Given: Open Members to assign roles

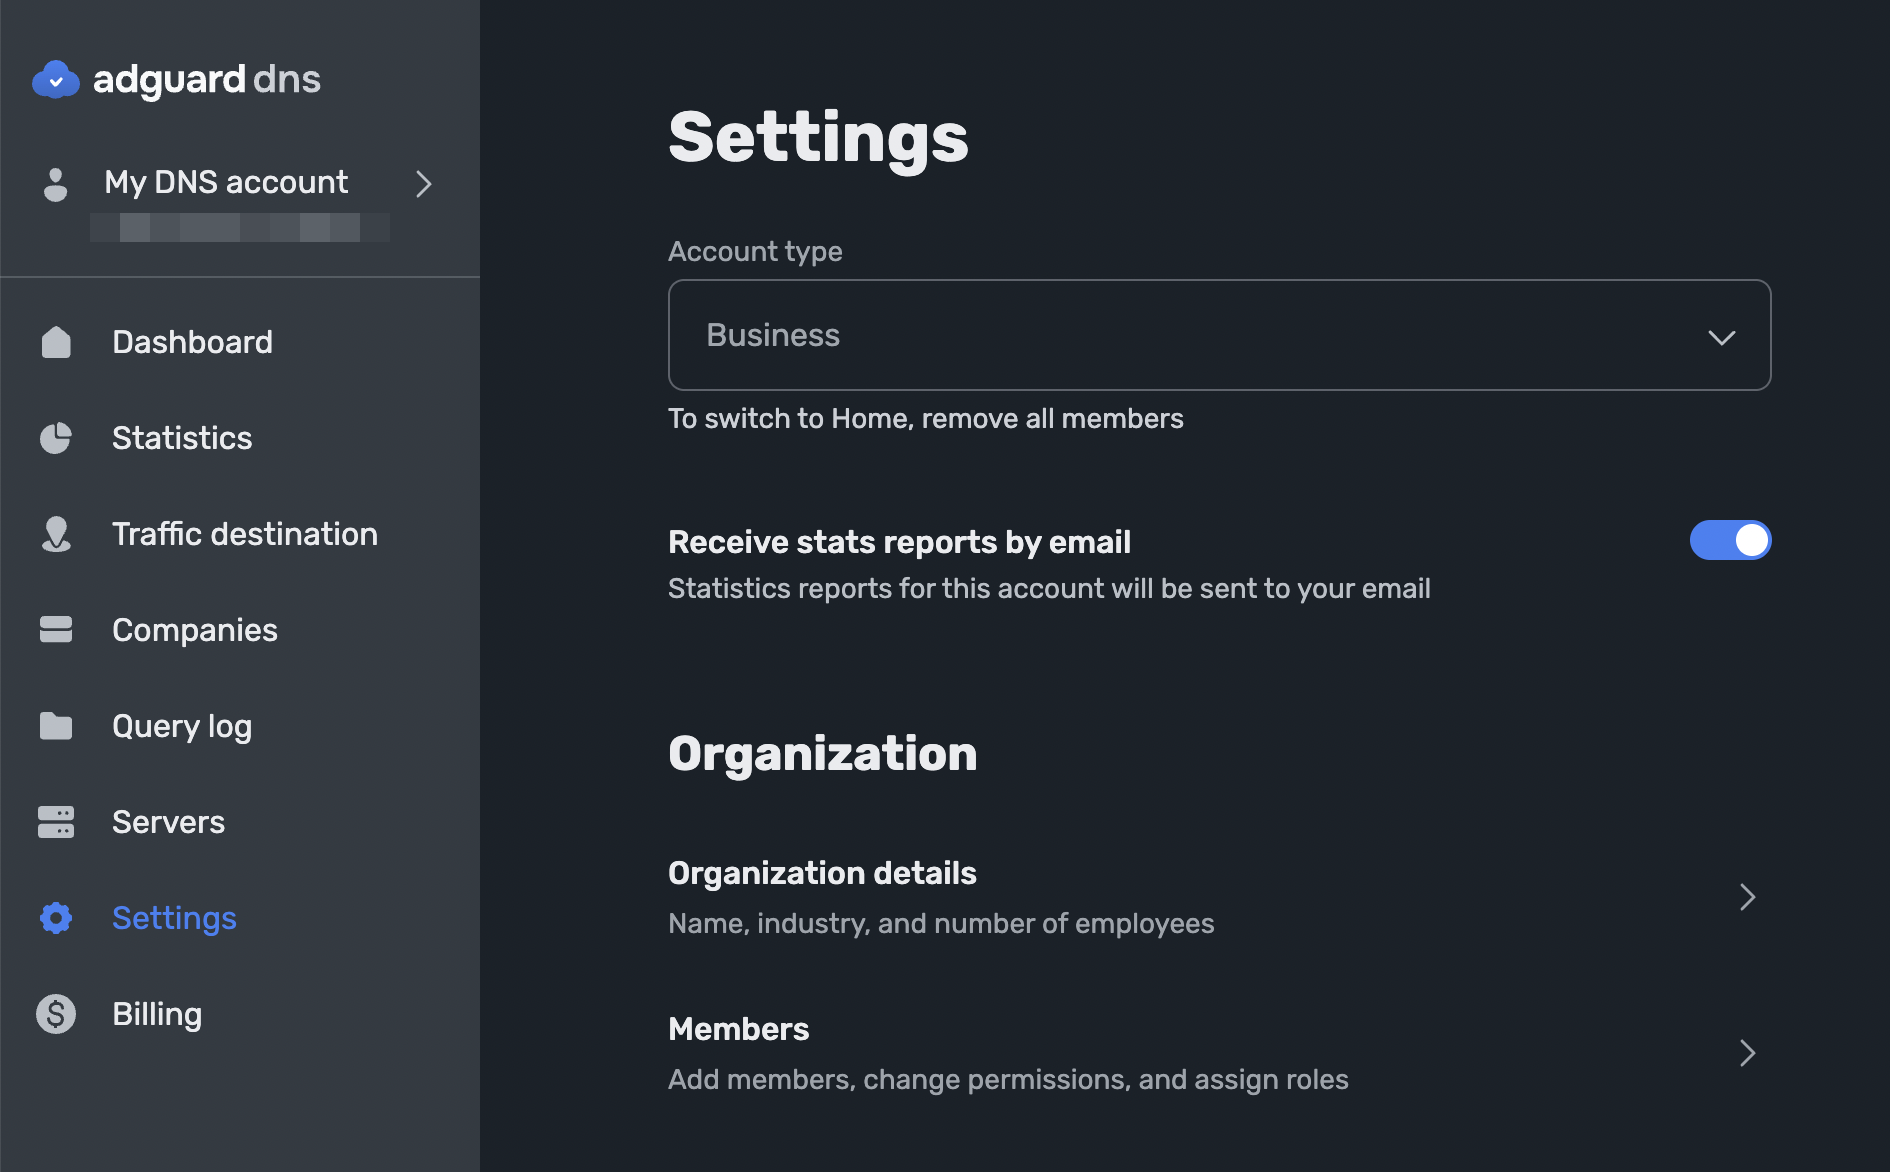Looking at the screenshot, I should (738, 1028).
